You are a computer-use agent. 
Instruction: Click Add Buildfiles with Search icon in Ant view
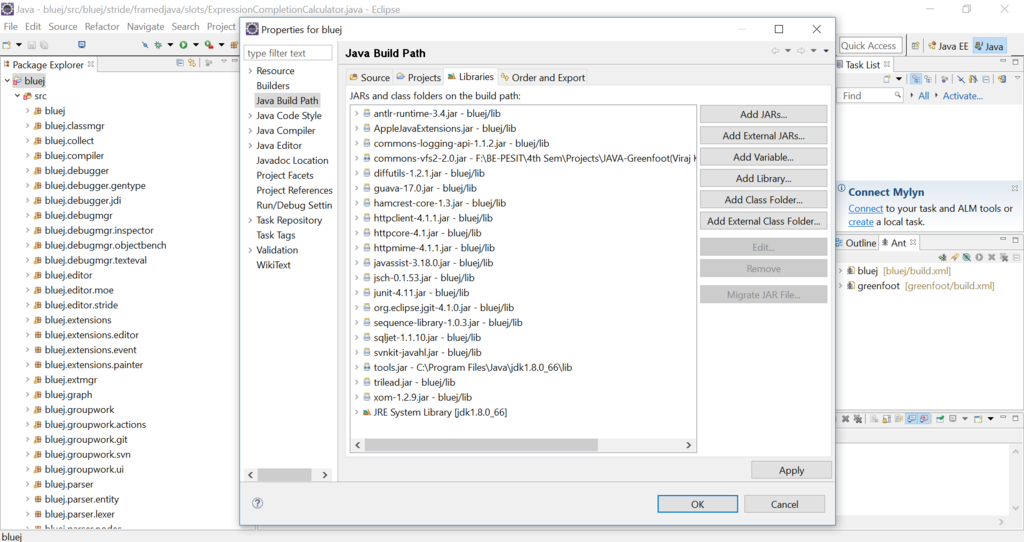(x=955, y=257)
